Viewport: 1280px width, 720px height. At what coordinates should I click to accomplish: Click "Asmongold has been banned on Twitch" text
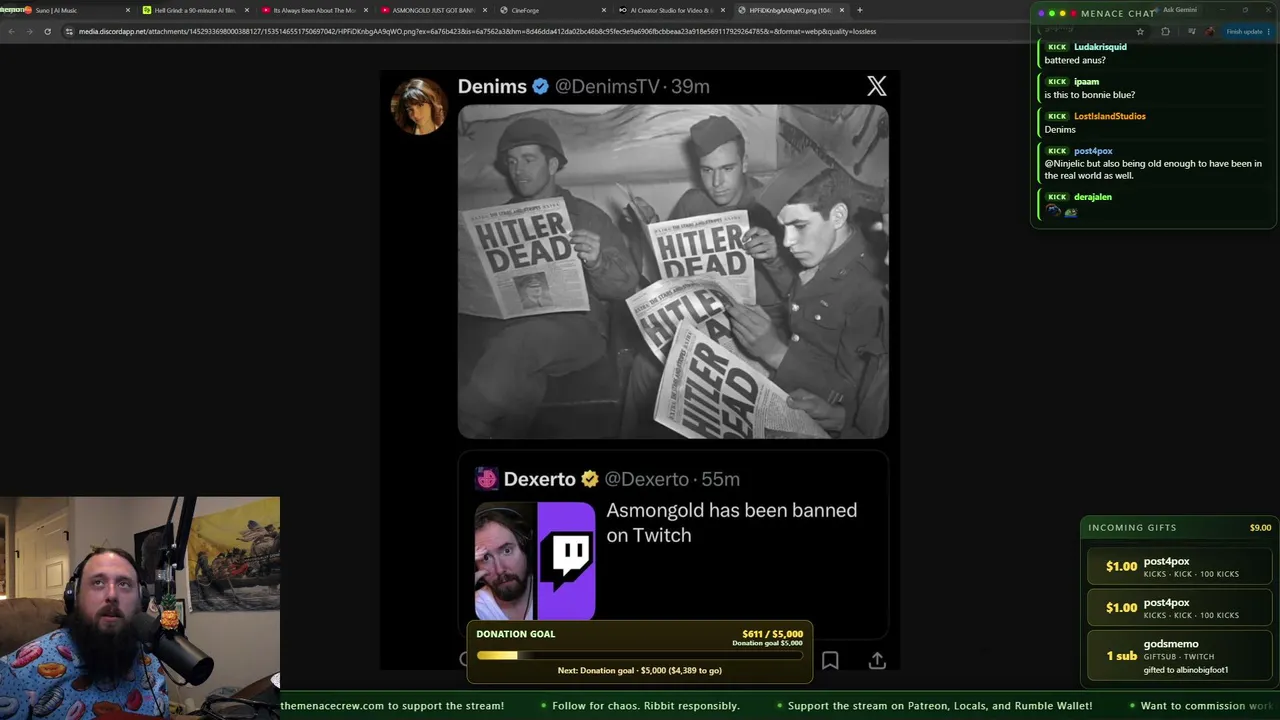point(732,522)
